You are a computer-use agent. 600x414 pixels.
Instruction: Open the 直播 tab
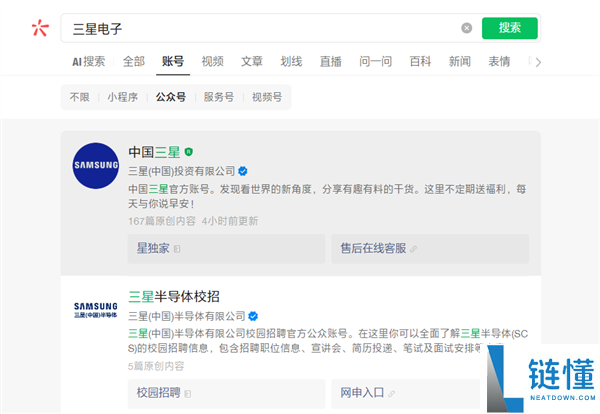click(331, 61)
